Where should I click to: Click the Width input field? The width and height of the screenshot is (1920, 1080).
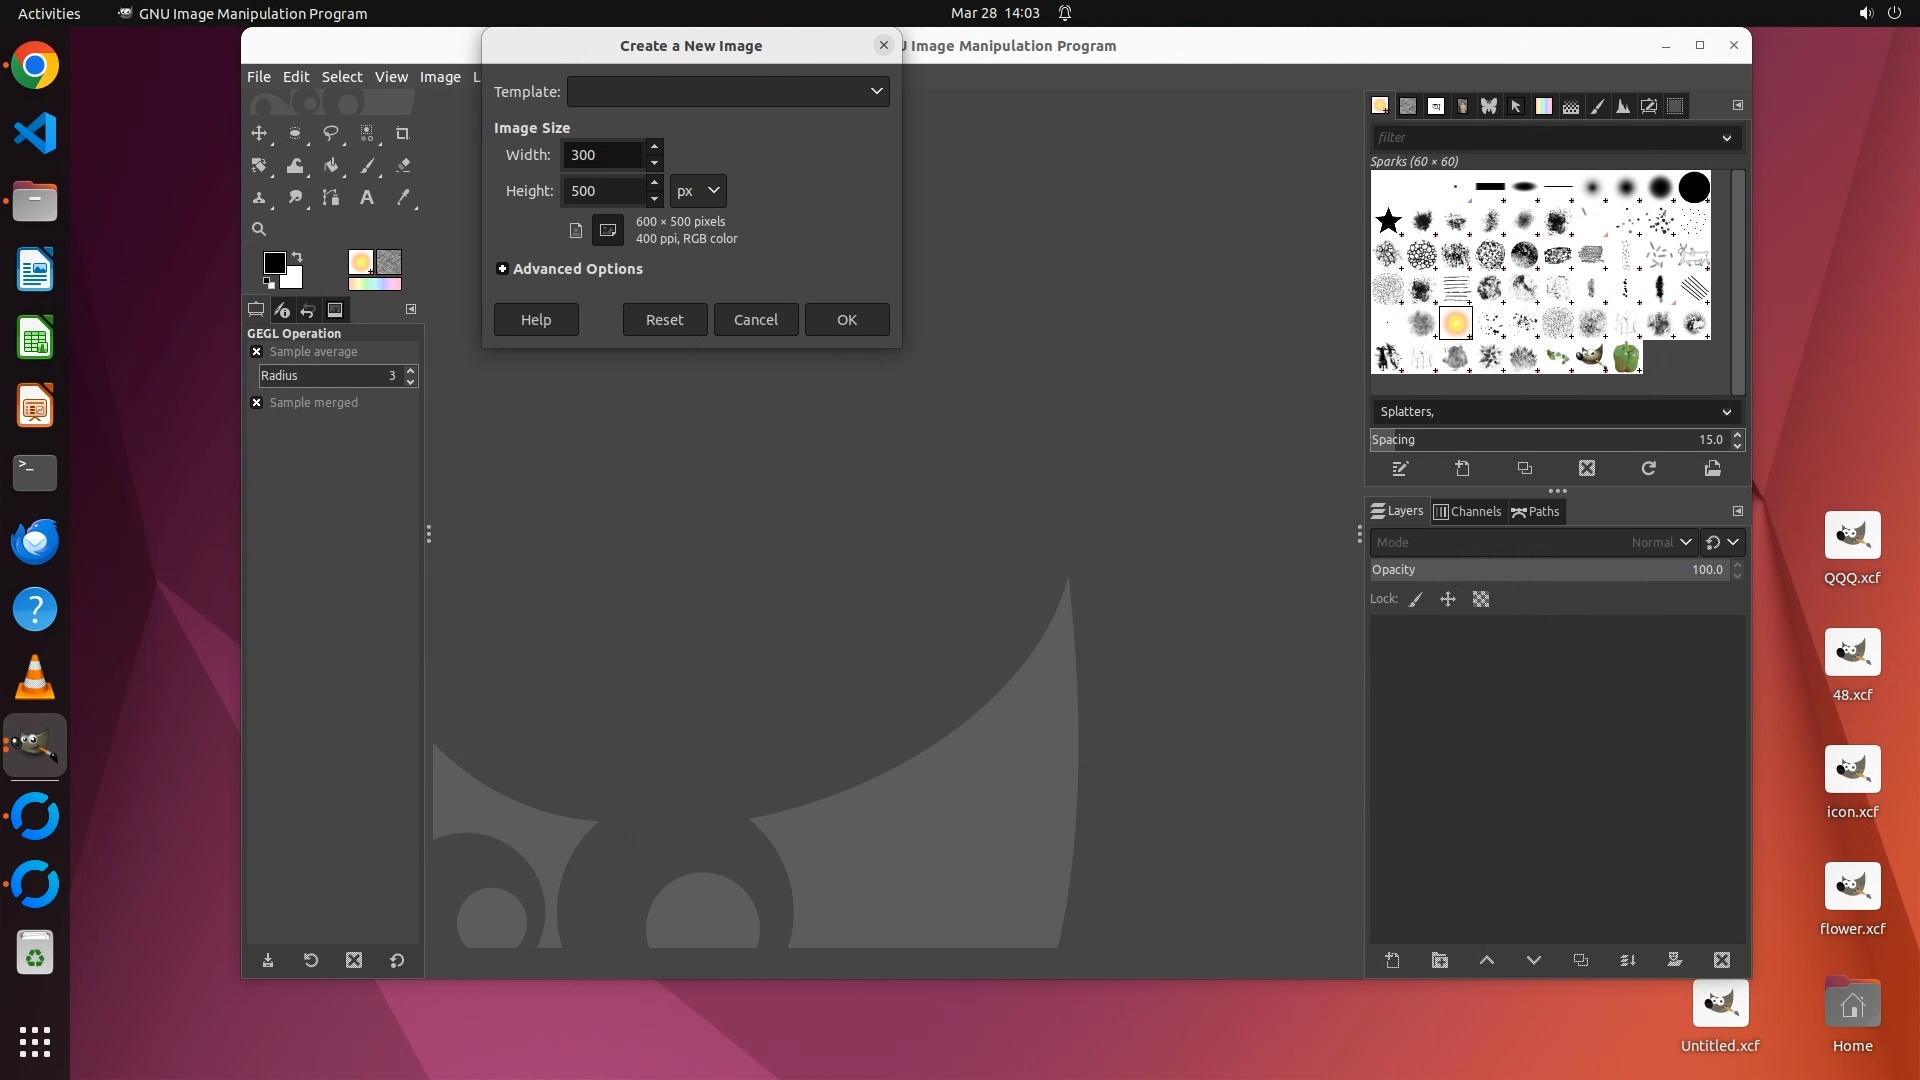click(x=603, y=155)
